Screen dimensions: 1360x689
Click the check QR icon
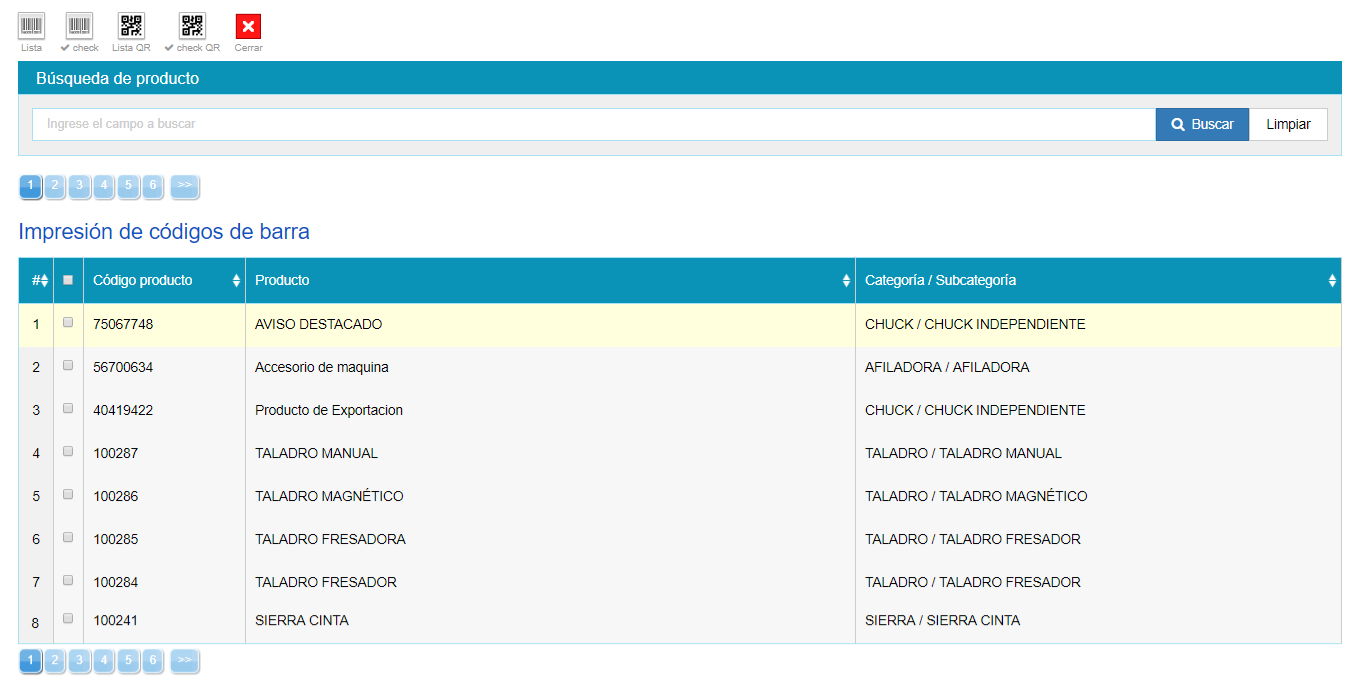[192, 26]
